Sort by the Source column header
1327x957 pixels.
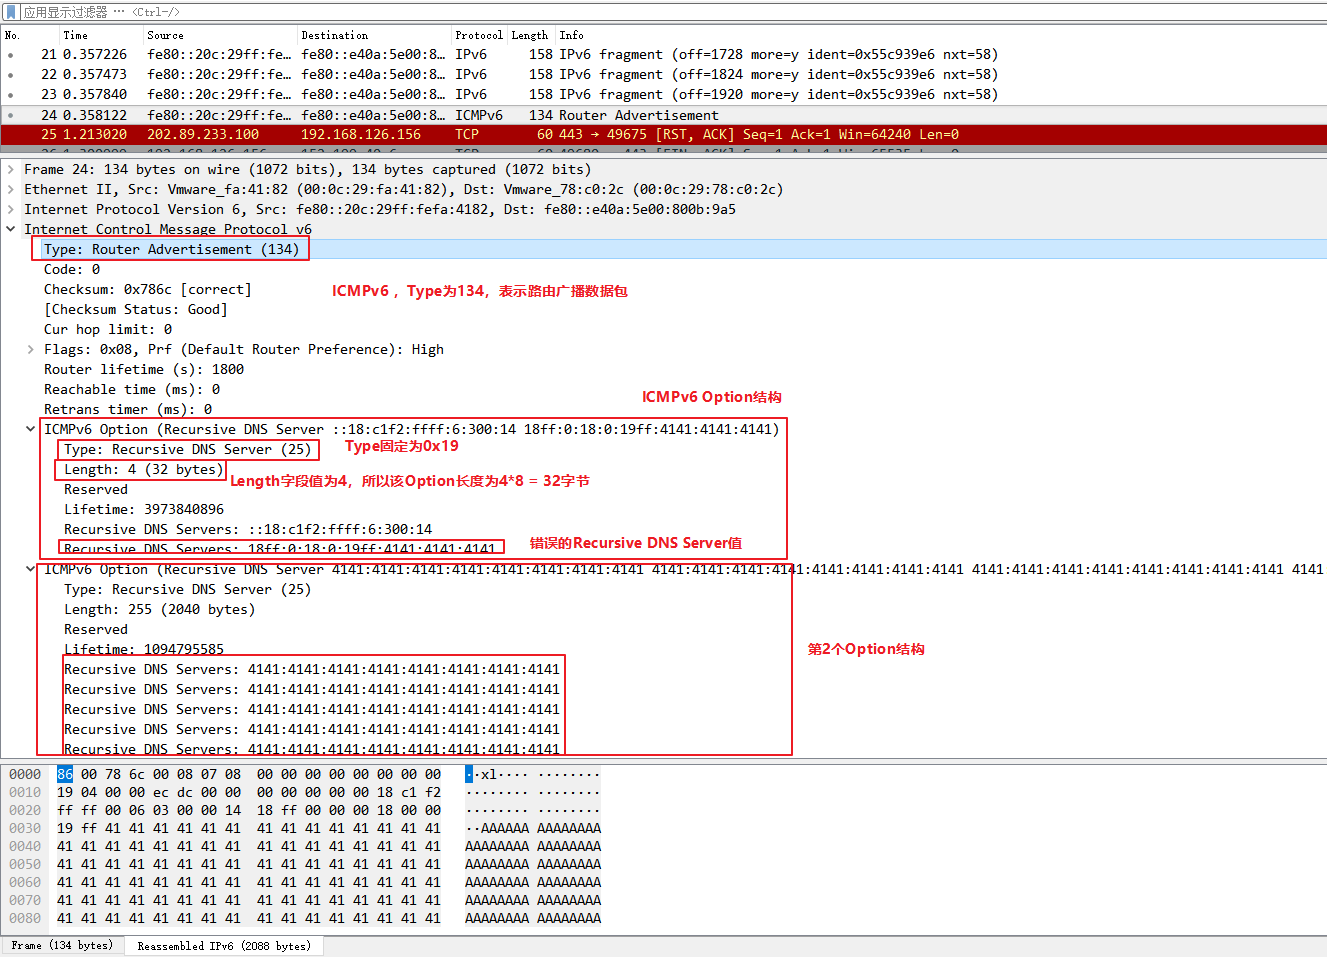[219, 35]
